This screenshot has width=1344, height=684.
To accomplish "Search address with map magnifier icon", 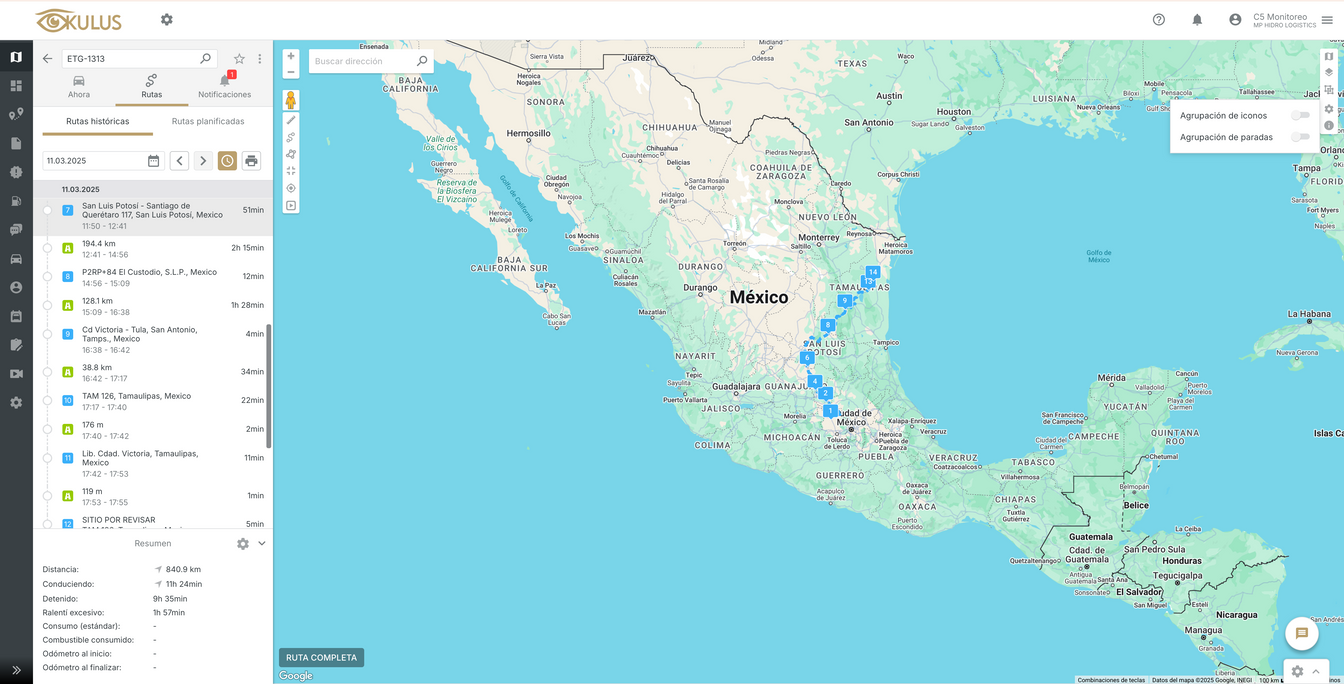I will (422, 61).
